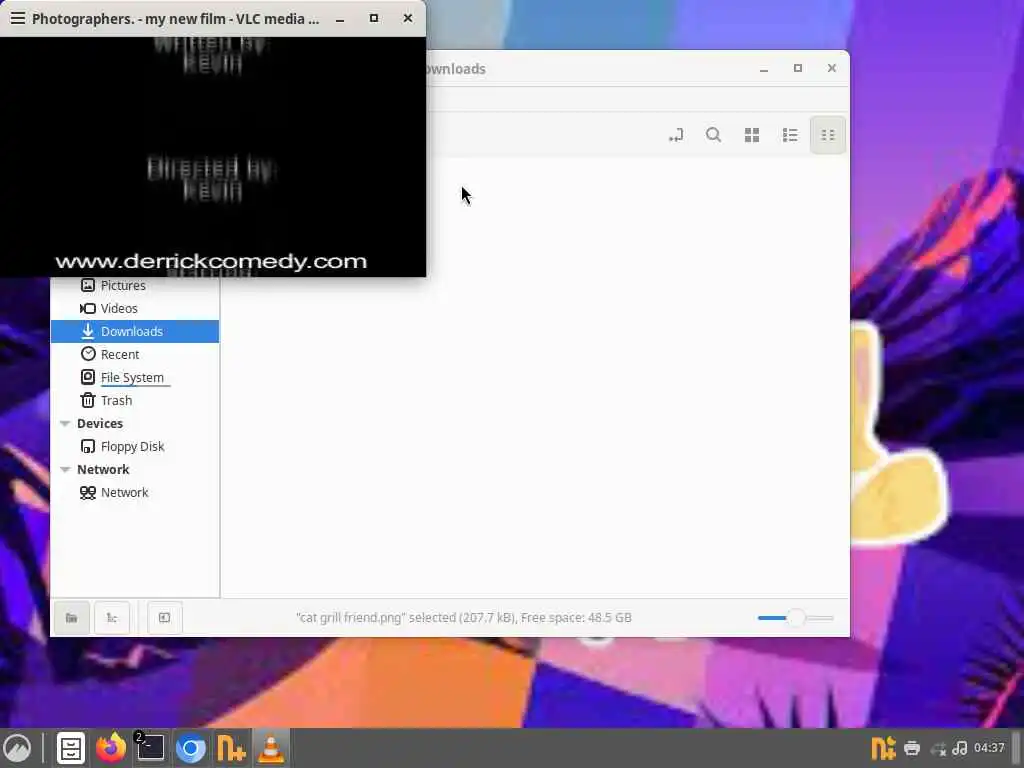Screen dimensions: 1024x768
Task: Collapse the Network section
Action: coord(65,470)
